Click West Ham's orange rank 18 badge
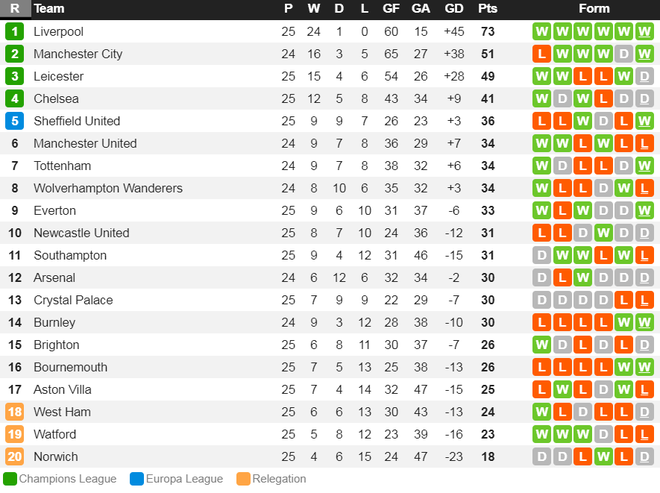660x493 pixels. pyautogui.click(x=14, y=412)
